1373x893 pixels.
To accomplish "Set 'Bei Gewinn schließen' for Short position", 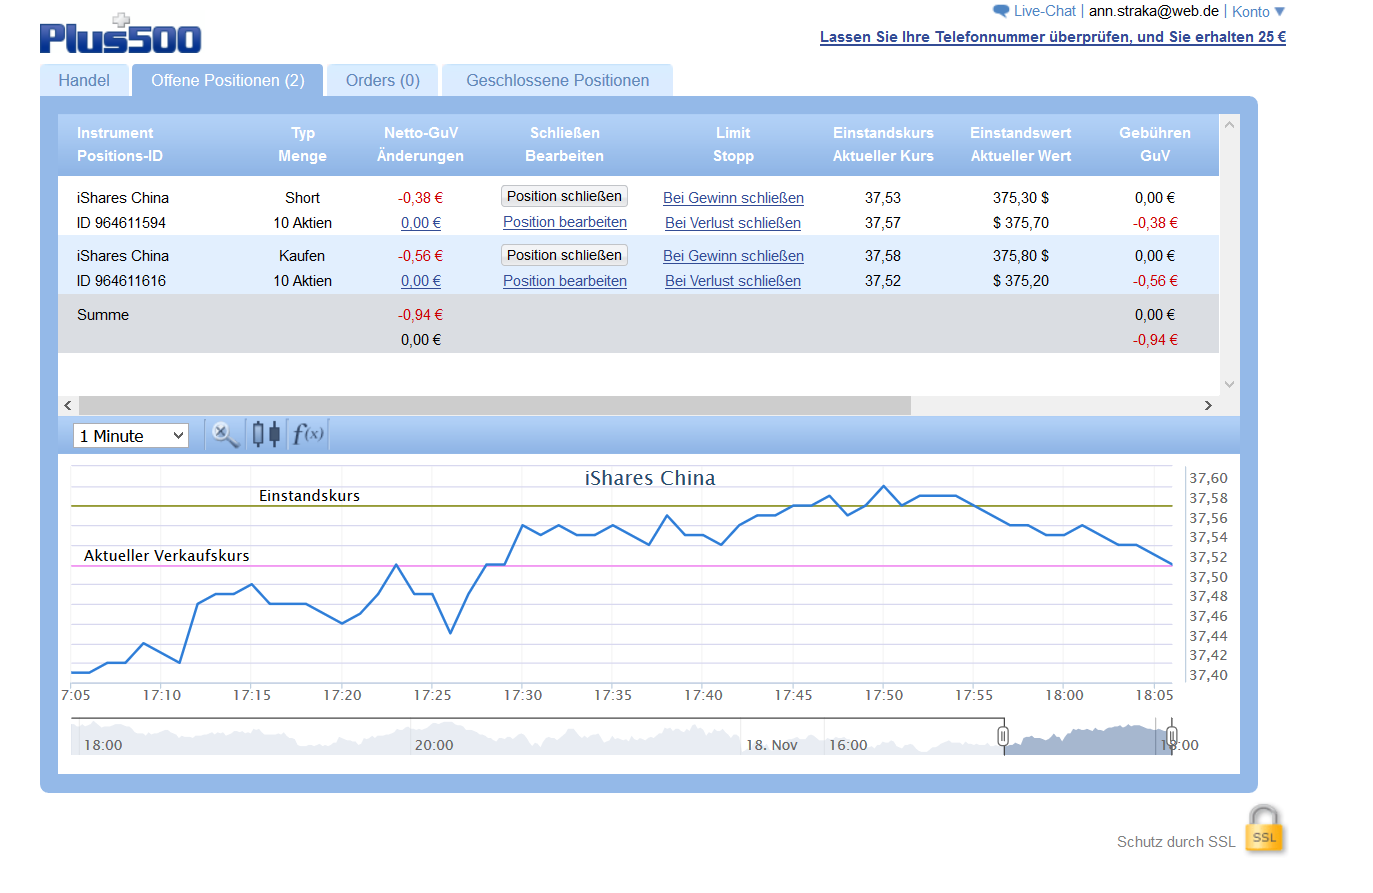I will pos(733,198).
